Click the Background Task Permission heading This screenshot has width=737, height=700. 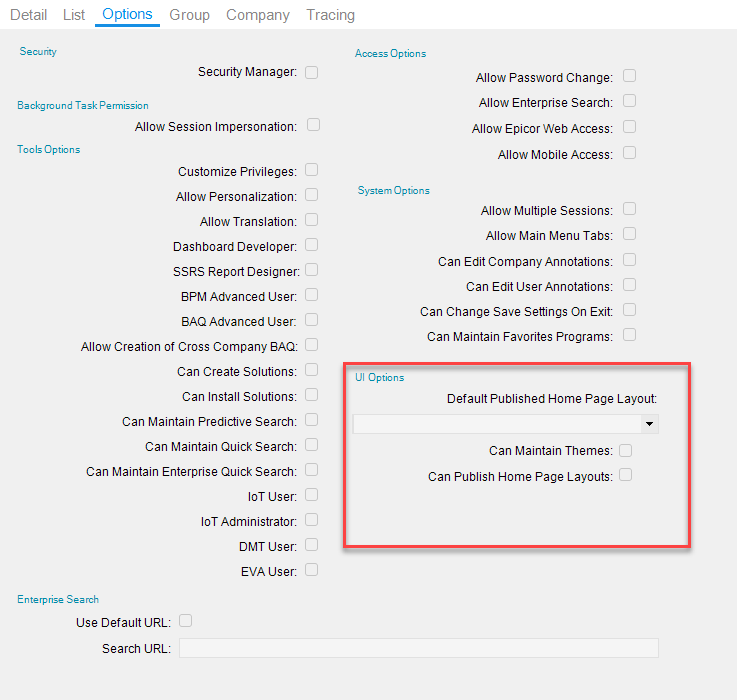(83, 105)
